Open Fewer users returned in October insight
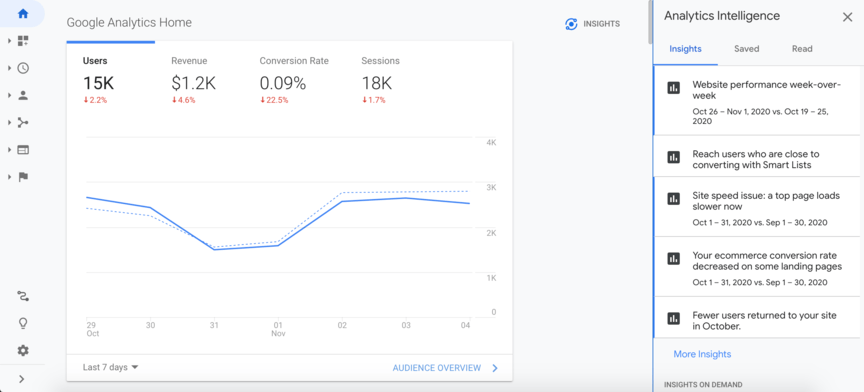 (x=757, y=318)
